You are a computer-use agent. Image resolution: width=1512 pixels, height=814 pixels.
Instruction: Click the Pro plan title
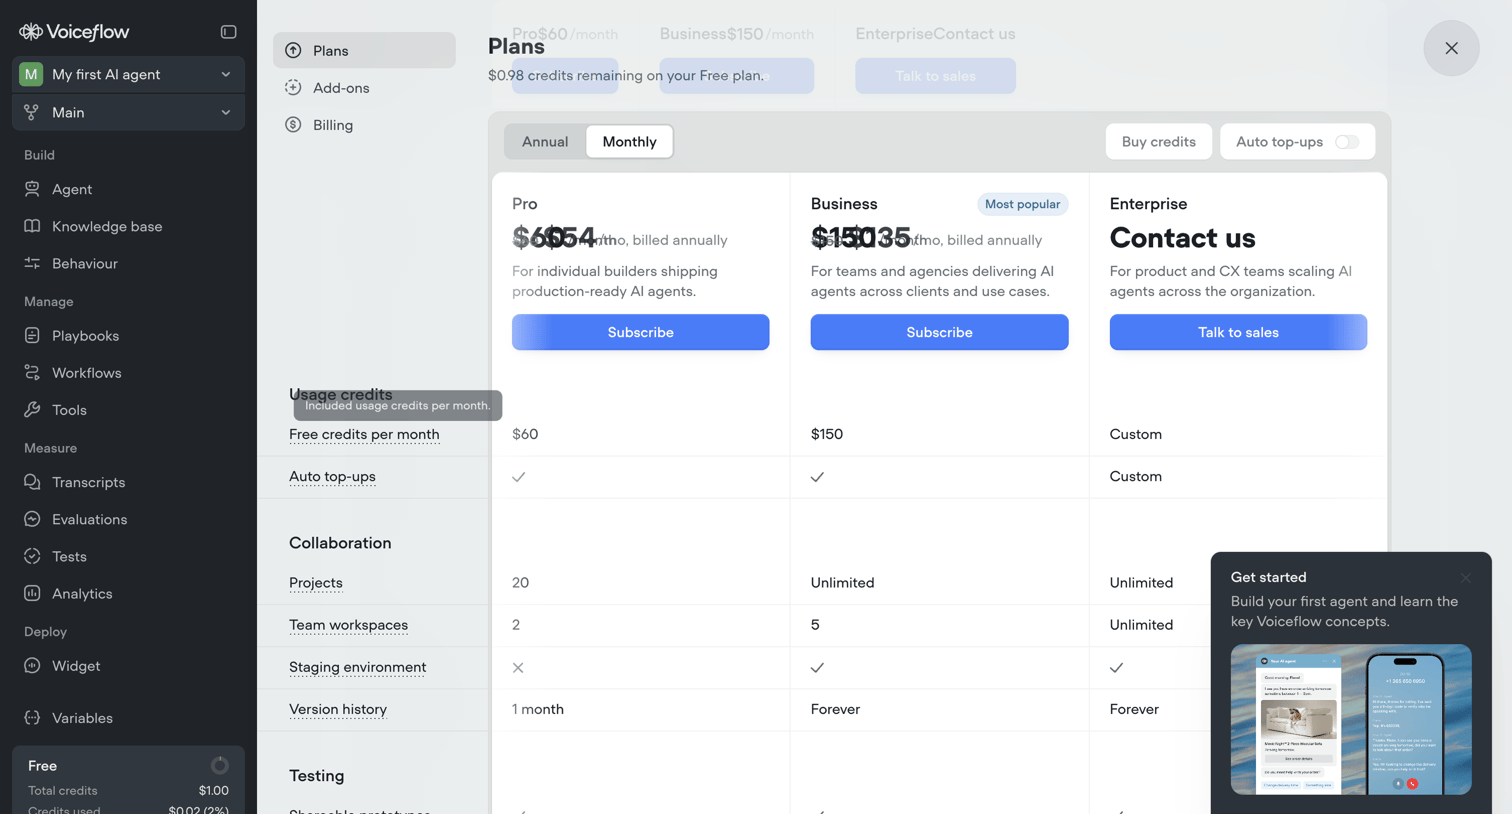click(x=524, y=204)
